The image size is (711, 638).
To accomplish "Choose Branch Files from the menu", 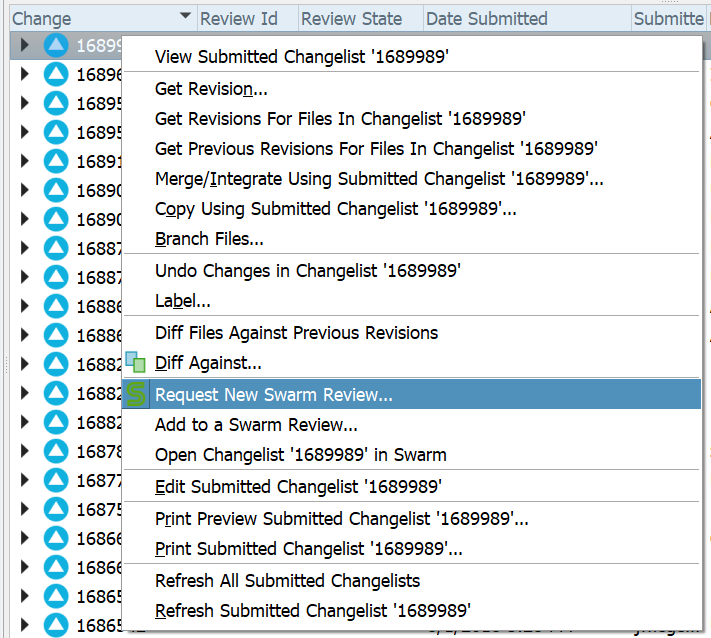I will [209, 239].
